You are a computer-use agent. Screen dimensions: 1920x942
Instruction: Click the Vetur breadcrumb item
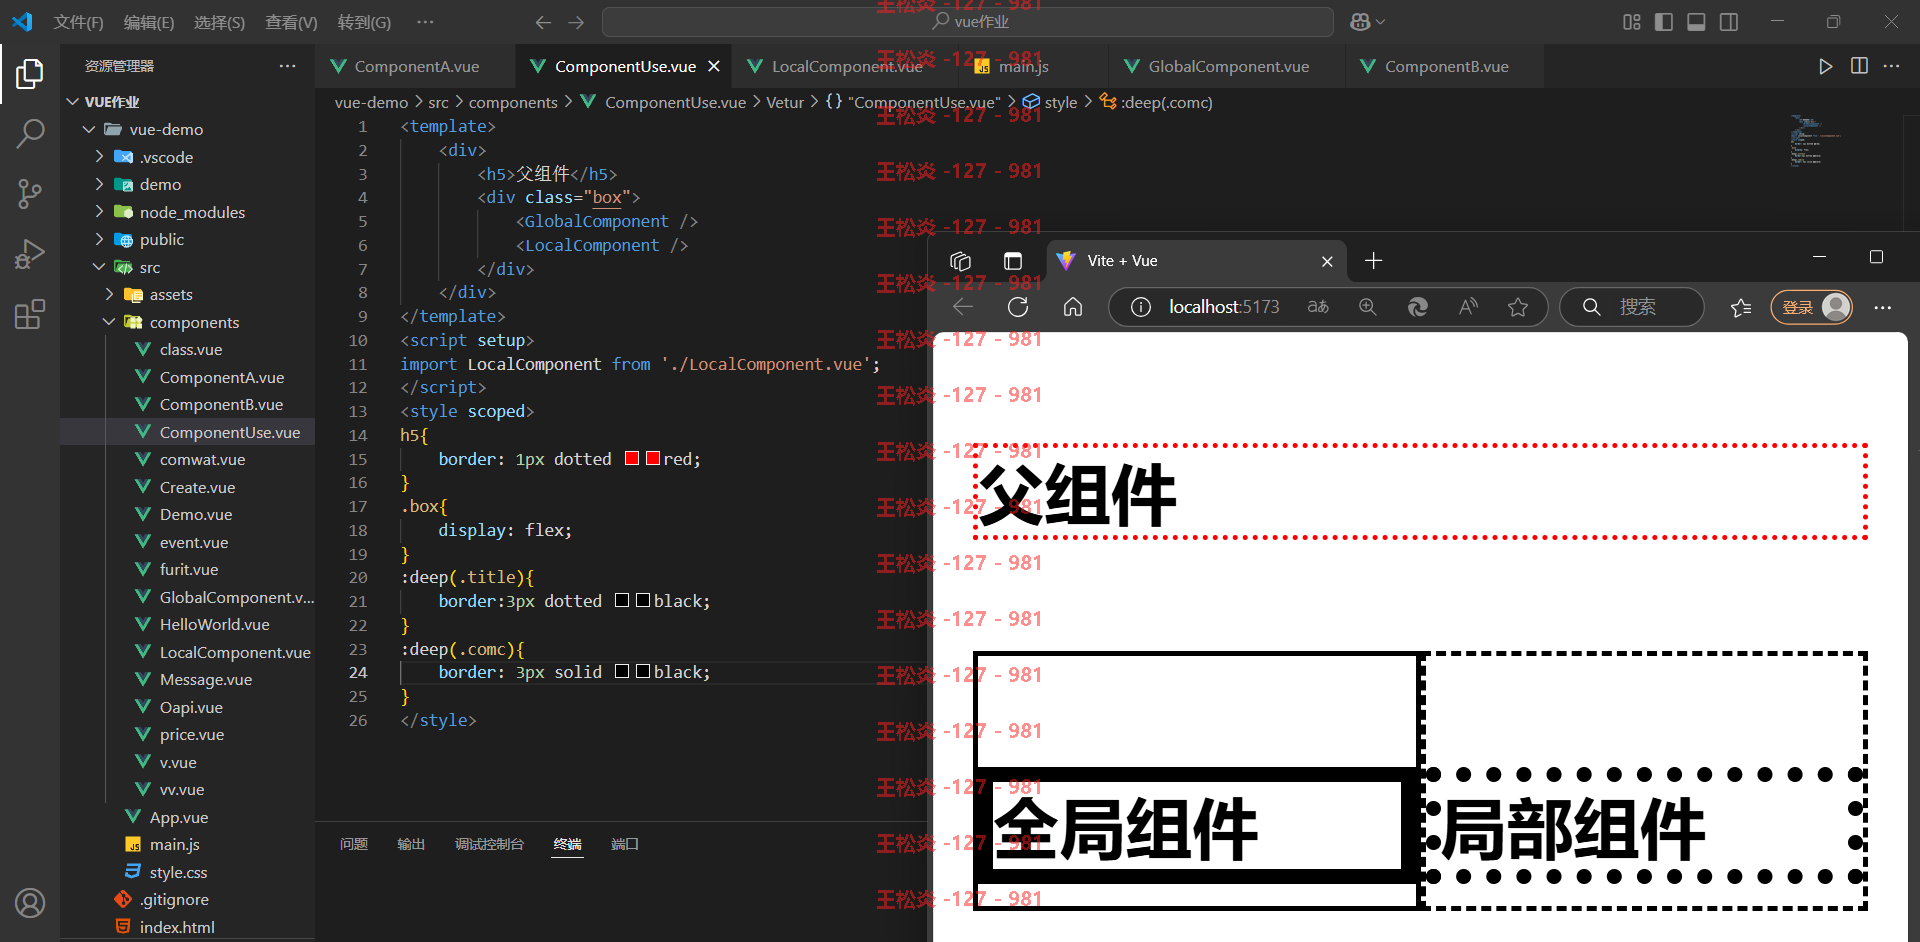pyautogui.click(x=785, y=102)
